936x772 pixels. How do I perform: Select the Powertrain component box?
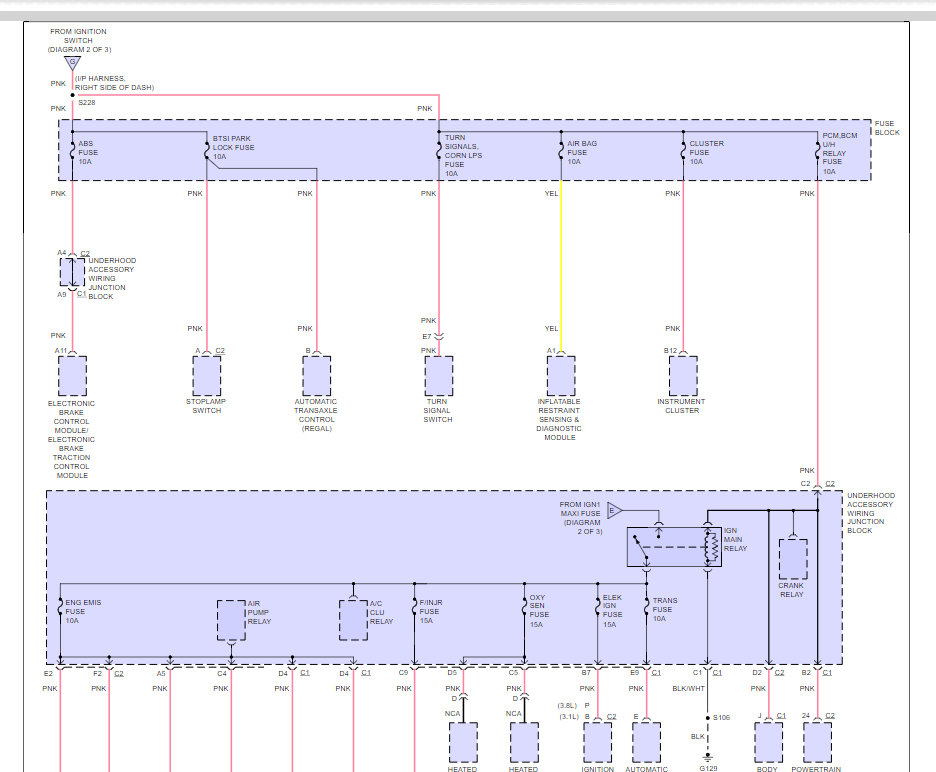[817, 742]
